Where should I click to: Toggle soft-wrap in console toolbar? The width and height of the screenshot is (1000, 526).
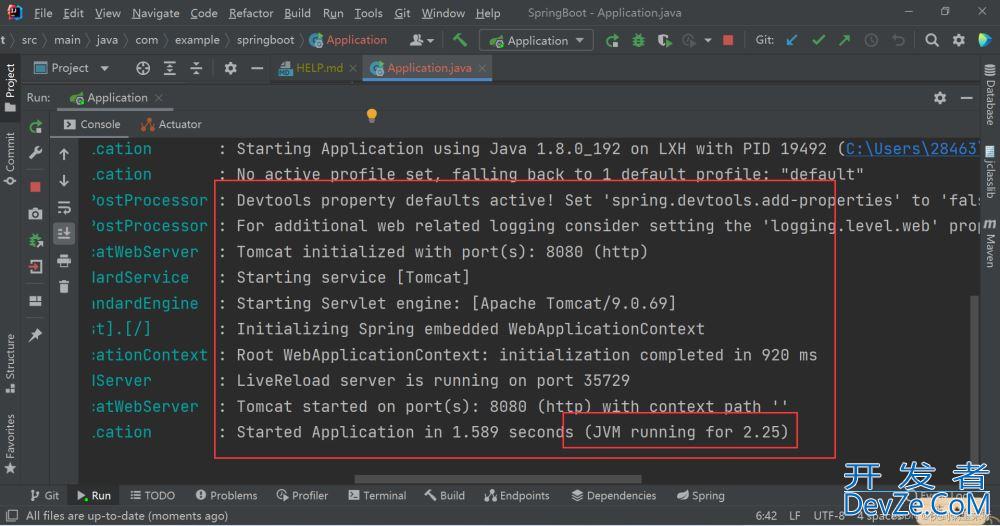click(64, 208)
